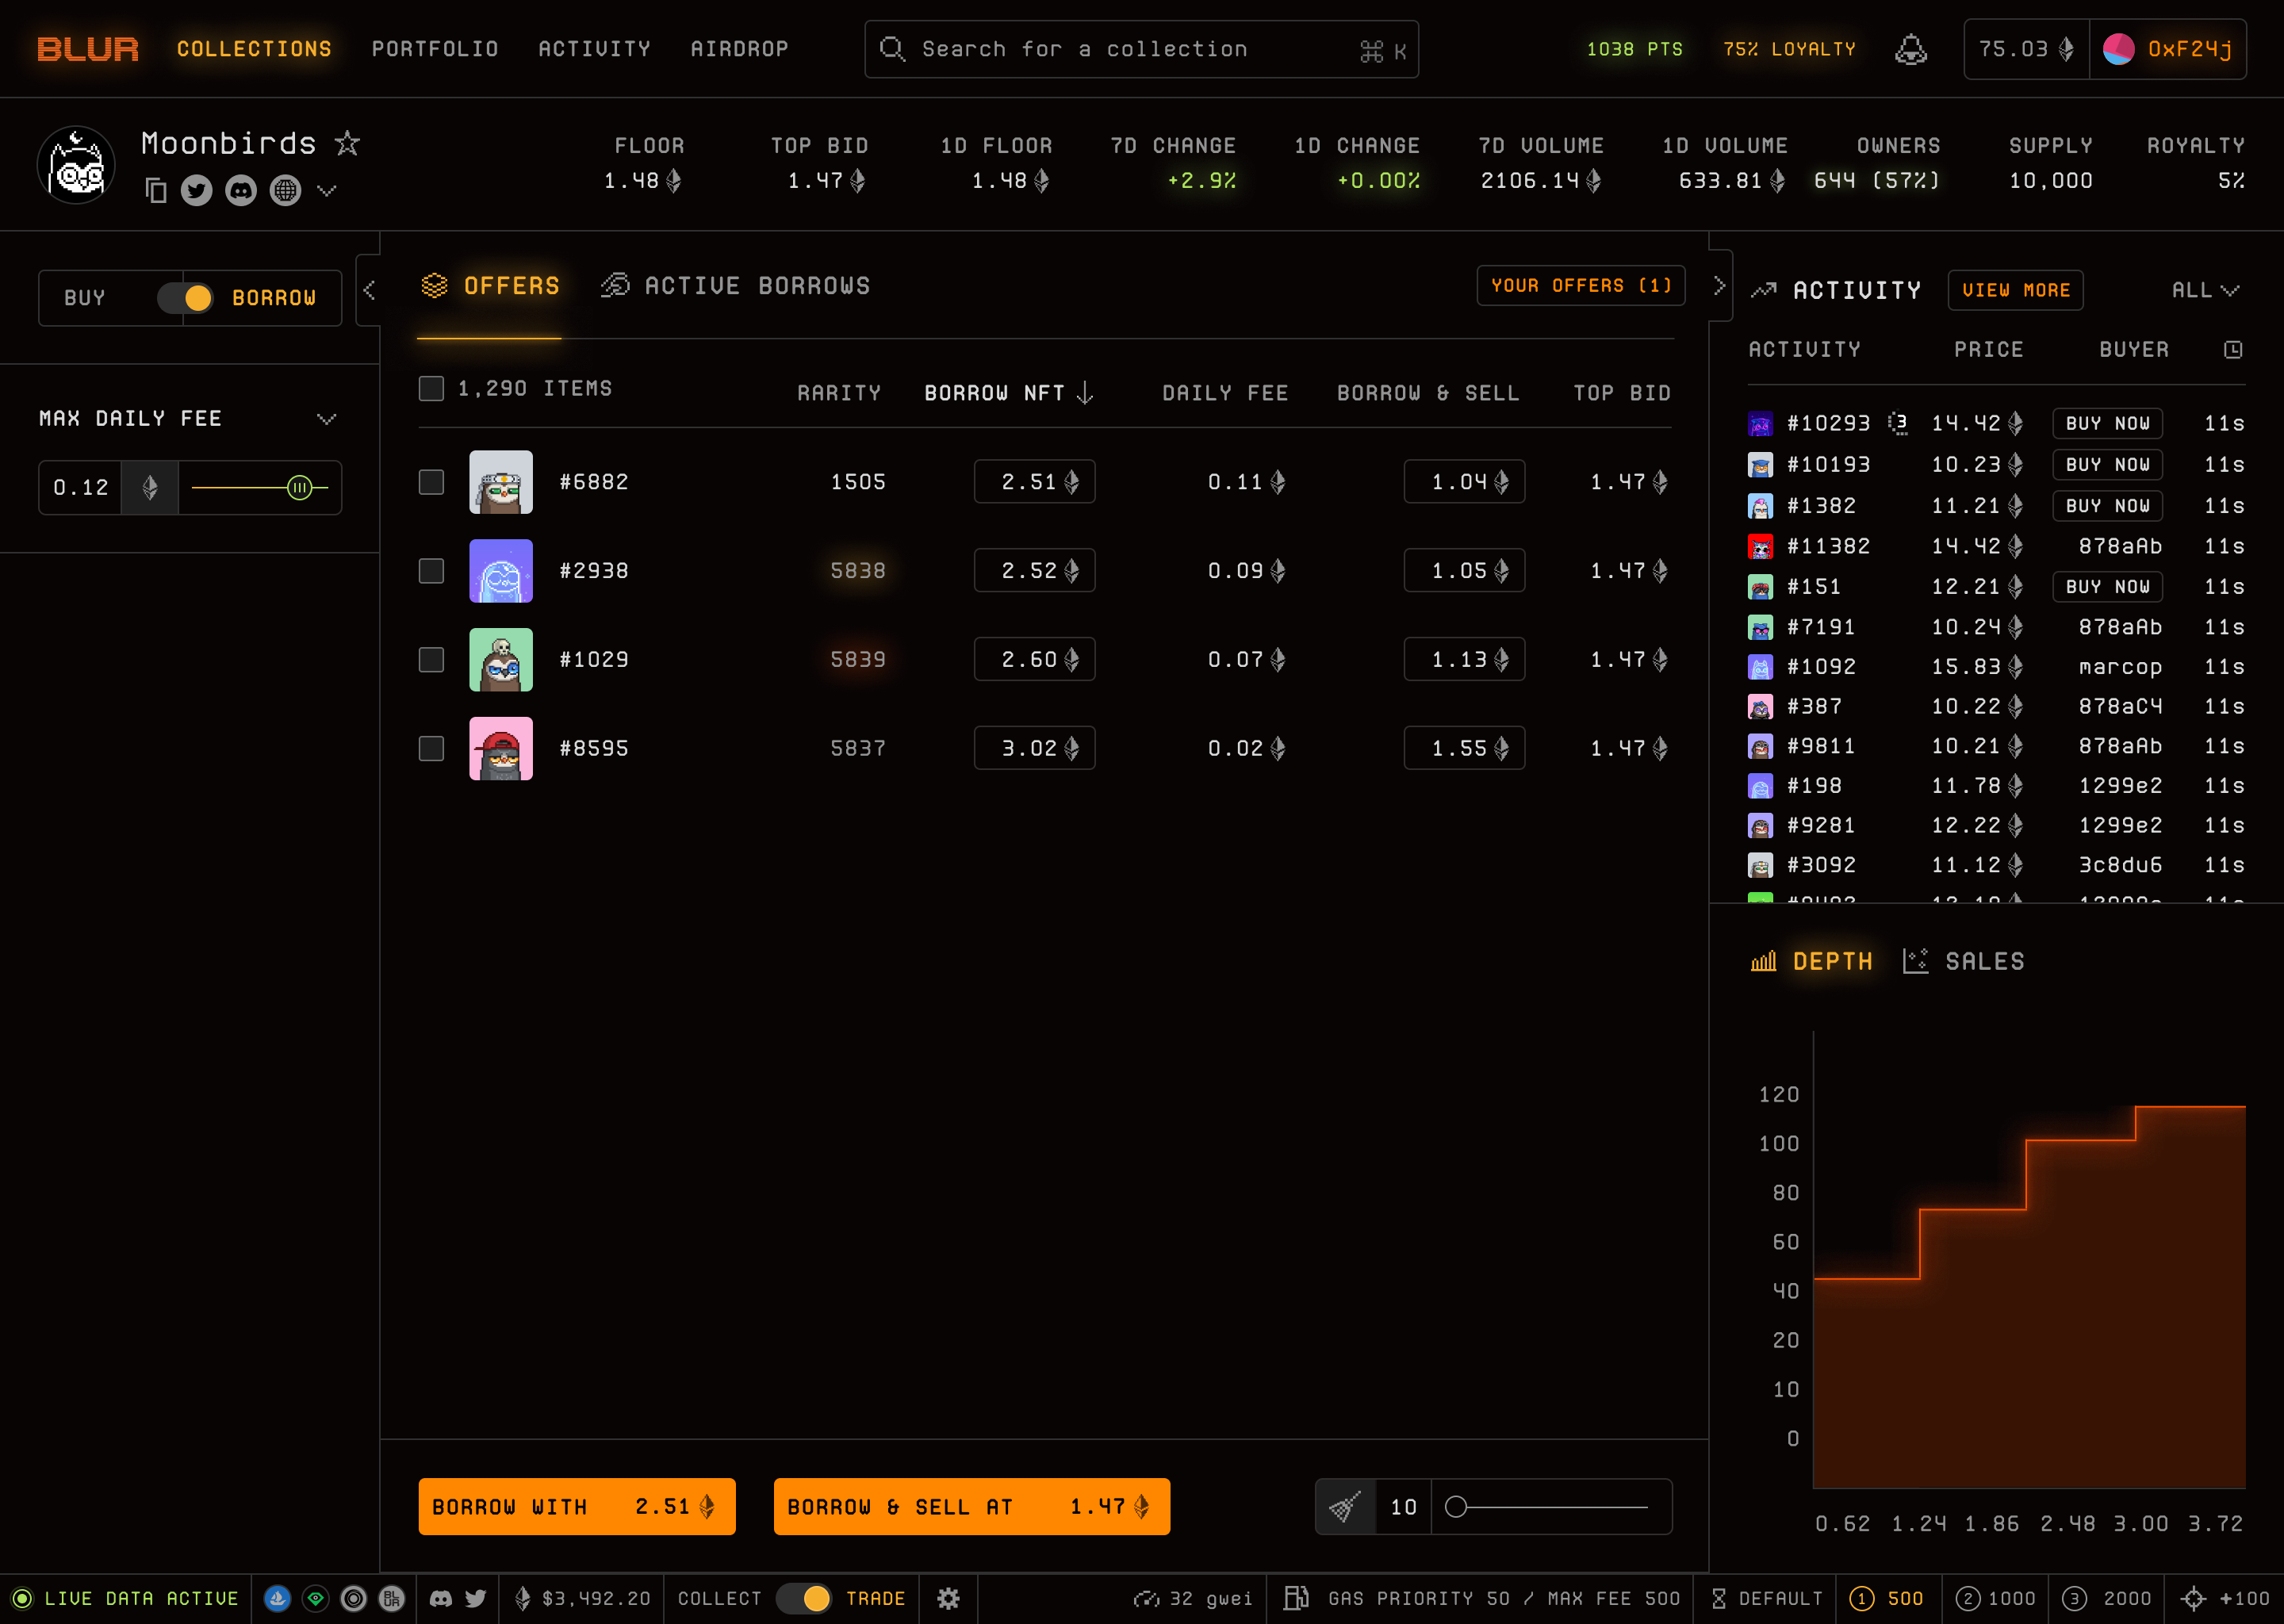This screenshot has width=2284, height=1624.
Task: Open the Moonbirds website globe icon
Action: pyautogui.click(x=285, y=190)
